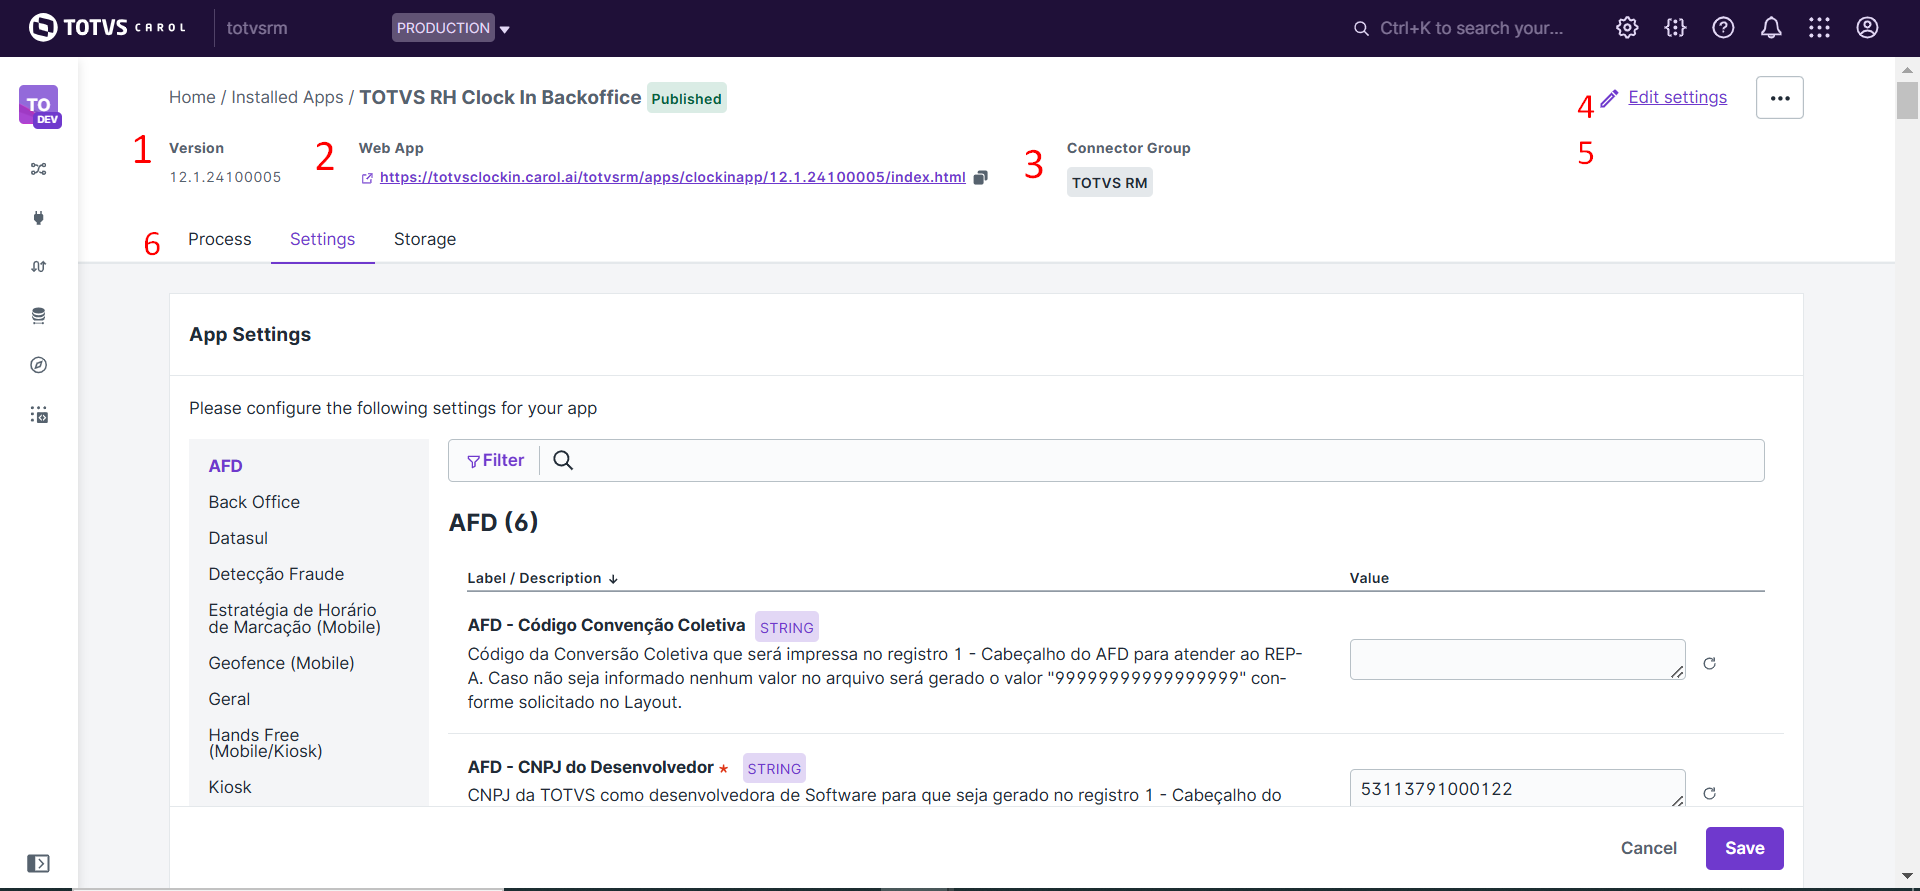This screenshot has width=1920, height=891.
Task: Open the help question mark icon
Action: [1723, 28]
